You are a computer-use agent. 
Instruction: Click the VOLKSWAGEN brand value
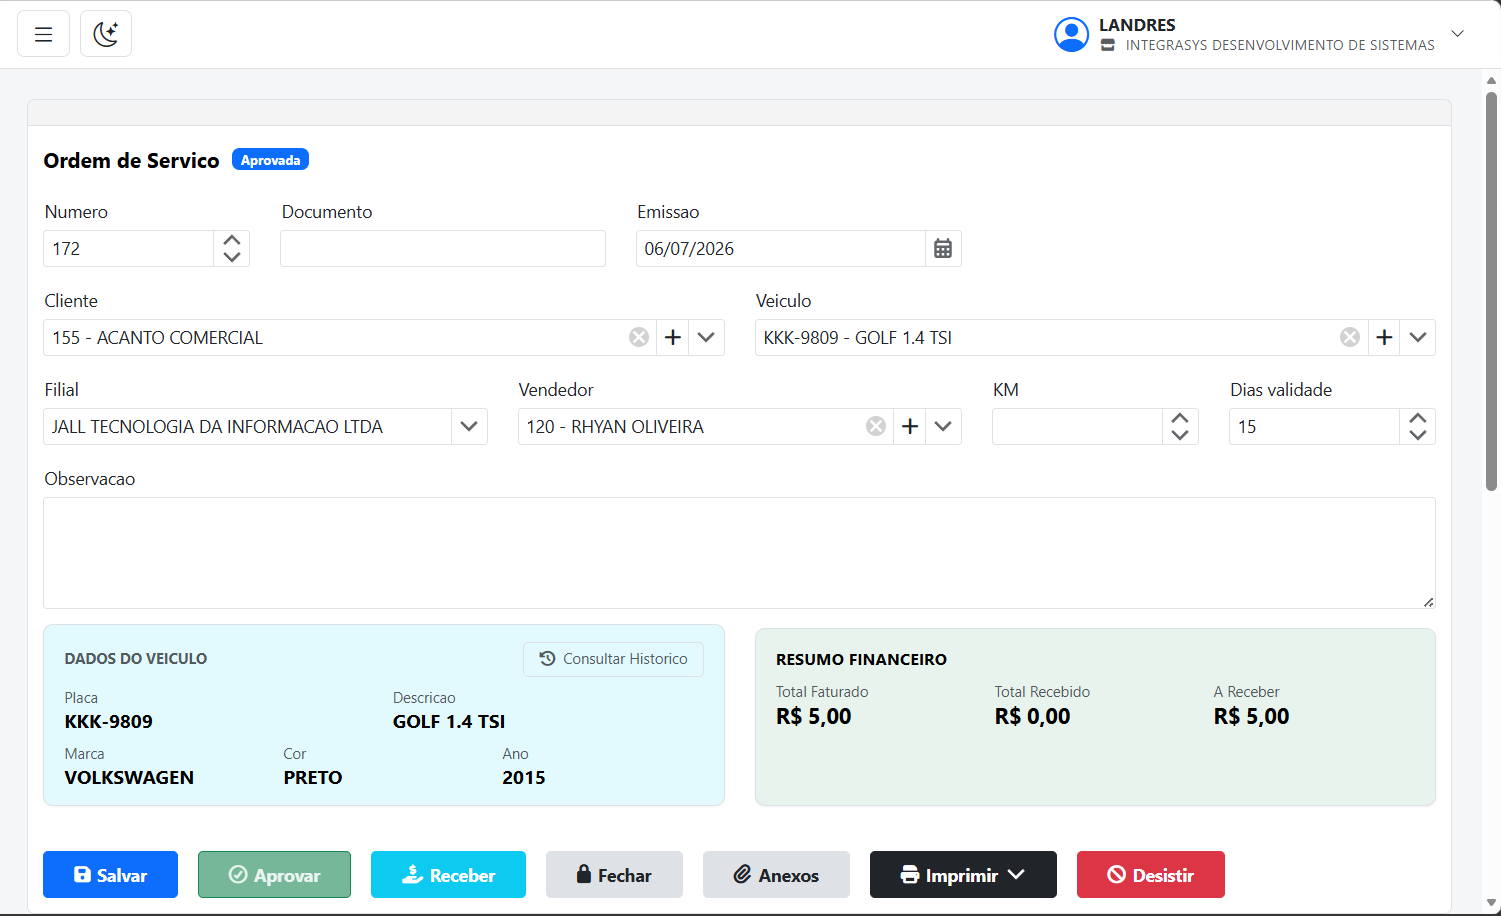[129, 778]
